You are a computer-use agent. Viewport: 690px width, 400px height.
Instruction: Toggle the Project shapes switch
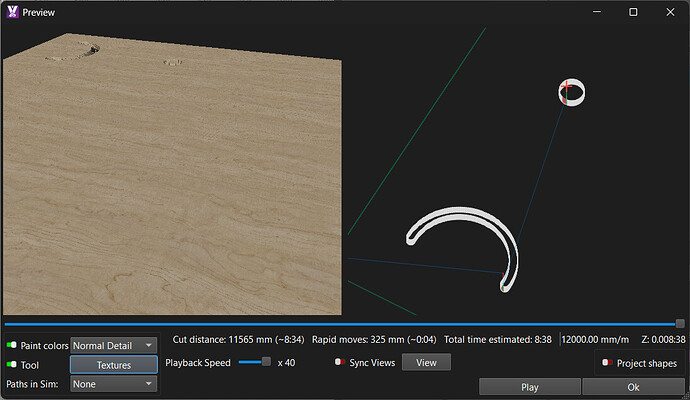[x=607, y=363]
